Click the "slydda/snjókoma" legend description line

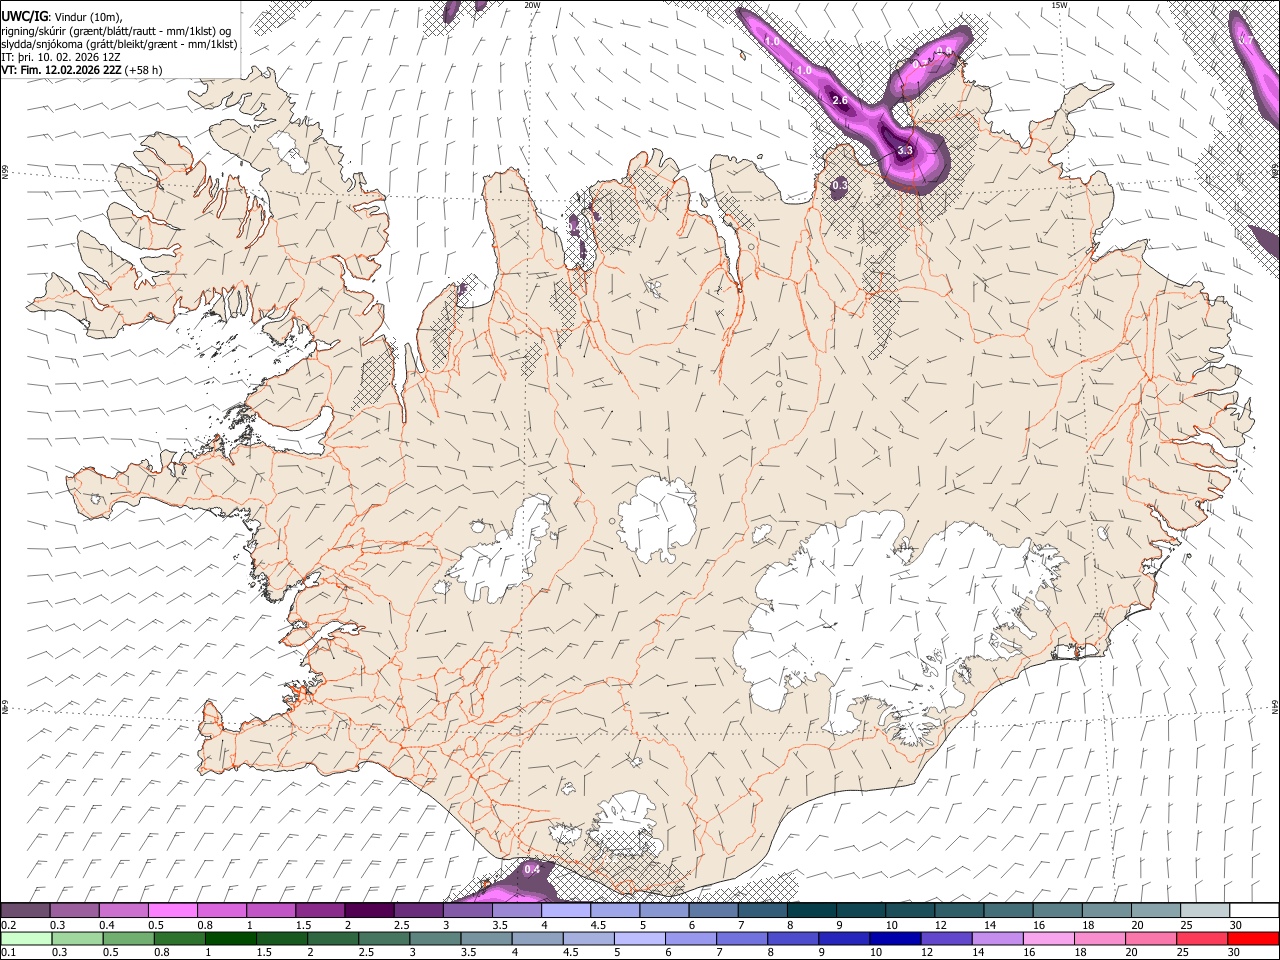point(119,44)
